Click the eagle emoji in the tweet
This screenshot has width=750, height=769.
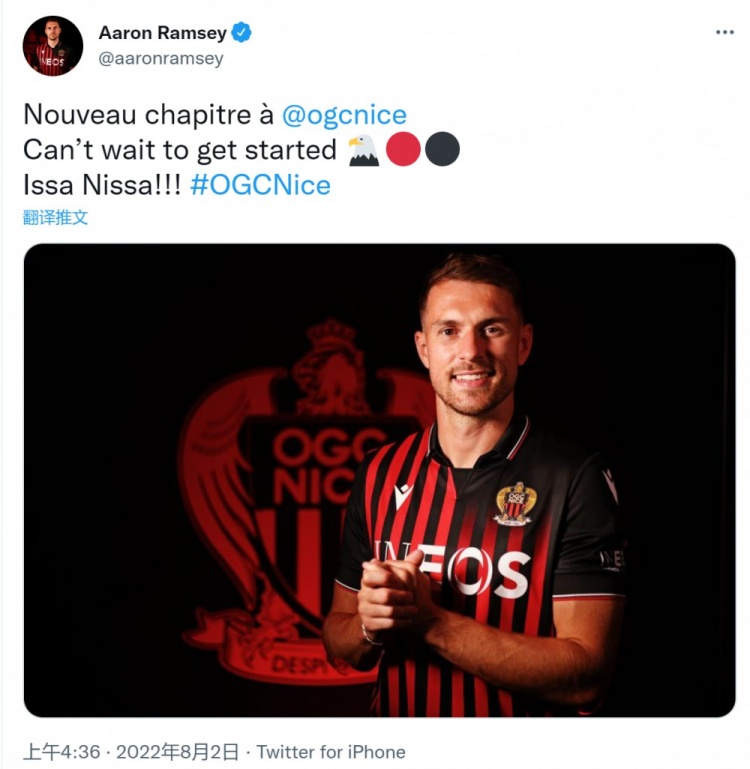click(x=363, y=150)
